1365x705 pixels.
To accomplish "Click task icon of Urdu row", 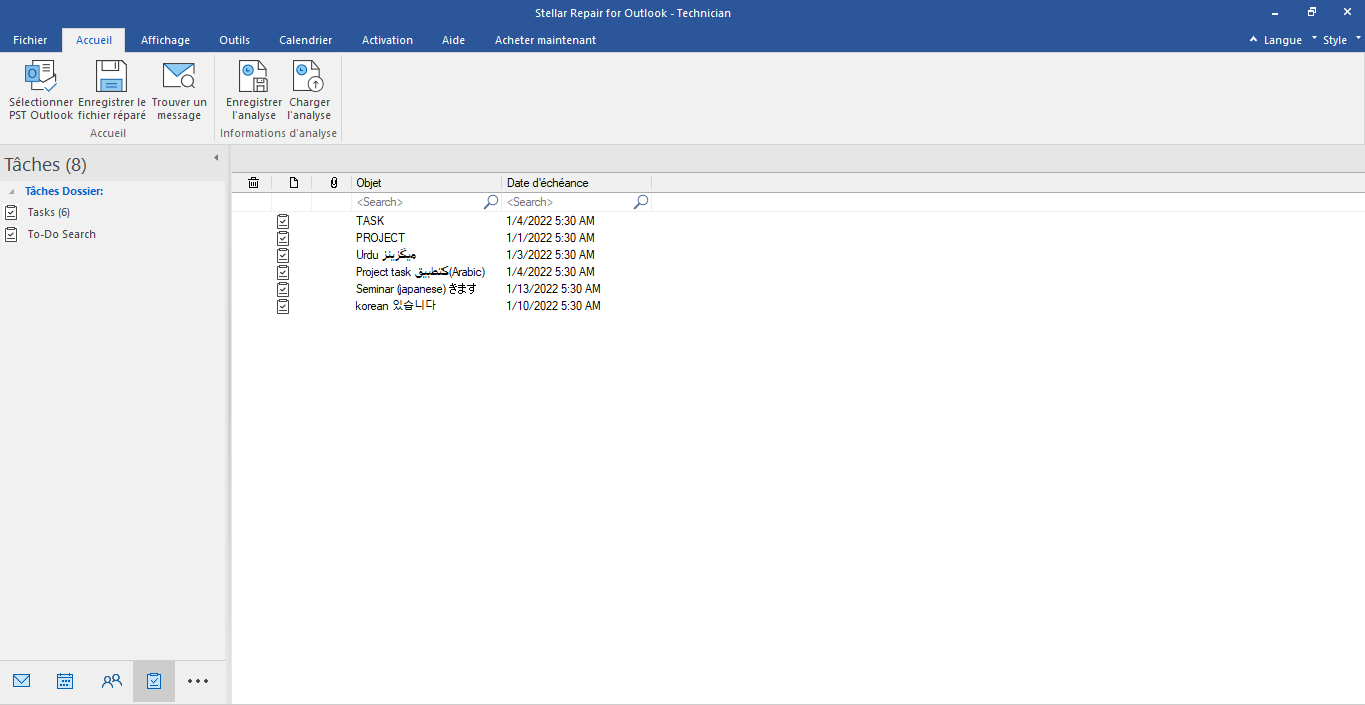I will 283,255.
